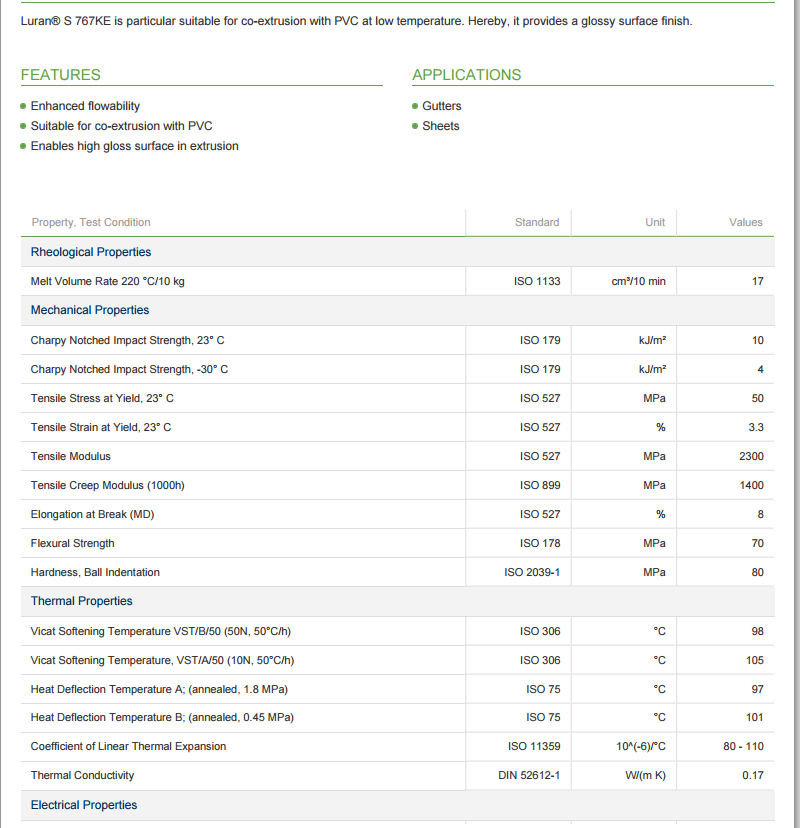This screenshot has height=828, width=800.
Task: Click the Tensile Creep Modulus value 1400
Action: click(751, 486)
